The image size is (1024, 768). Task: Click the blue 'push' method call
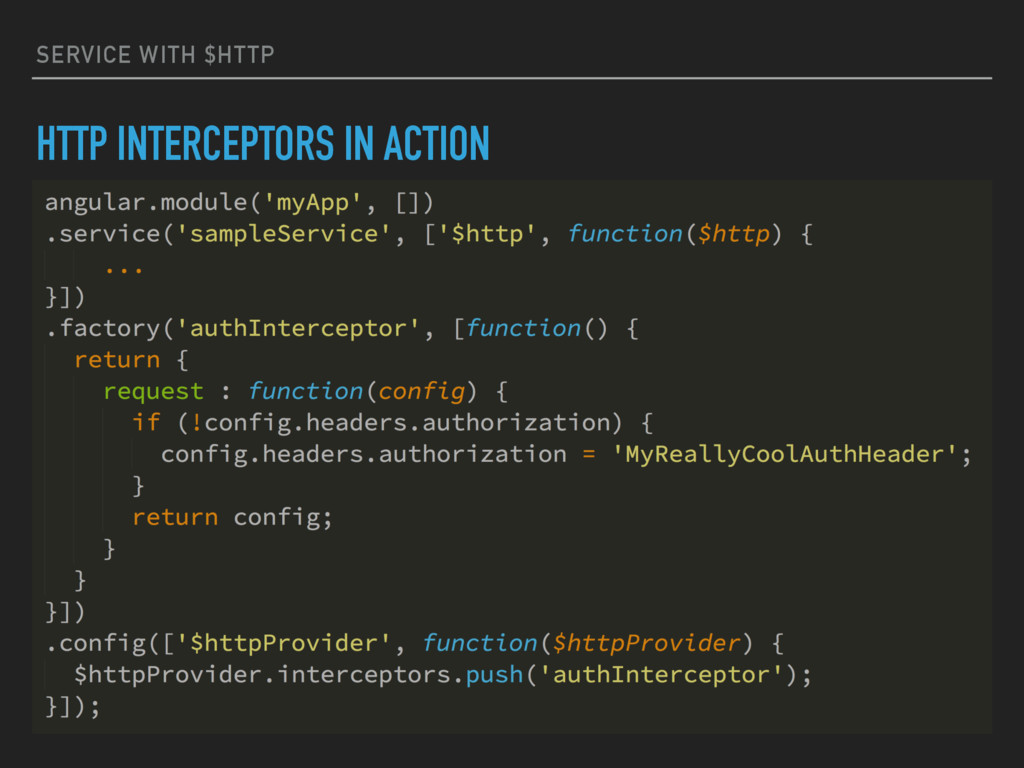coord(494,675)
